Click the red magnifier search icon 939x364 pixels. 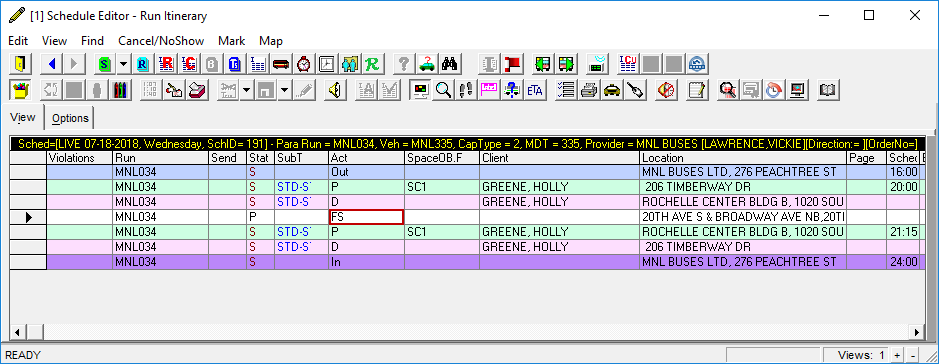tap(728, 90)
